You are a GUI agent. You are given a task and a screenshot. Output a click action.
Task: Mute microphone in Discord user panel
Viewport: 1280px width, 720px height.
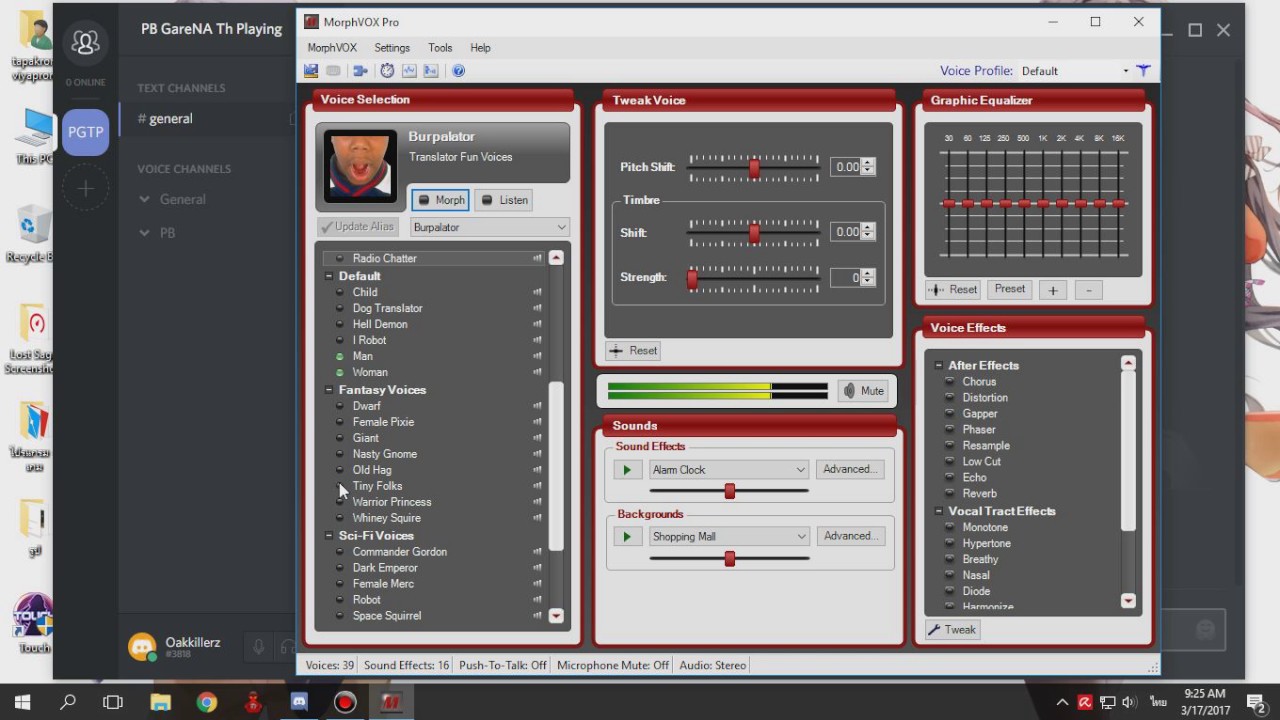click(x=258, y=647)
